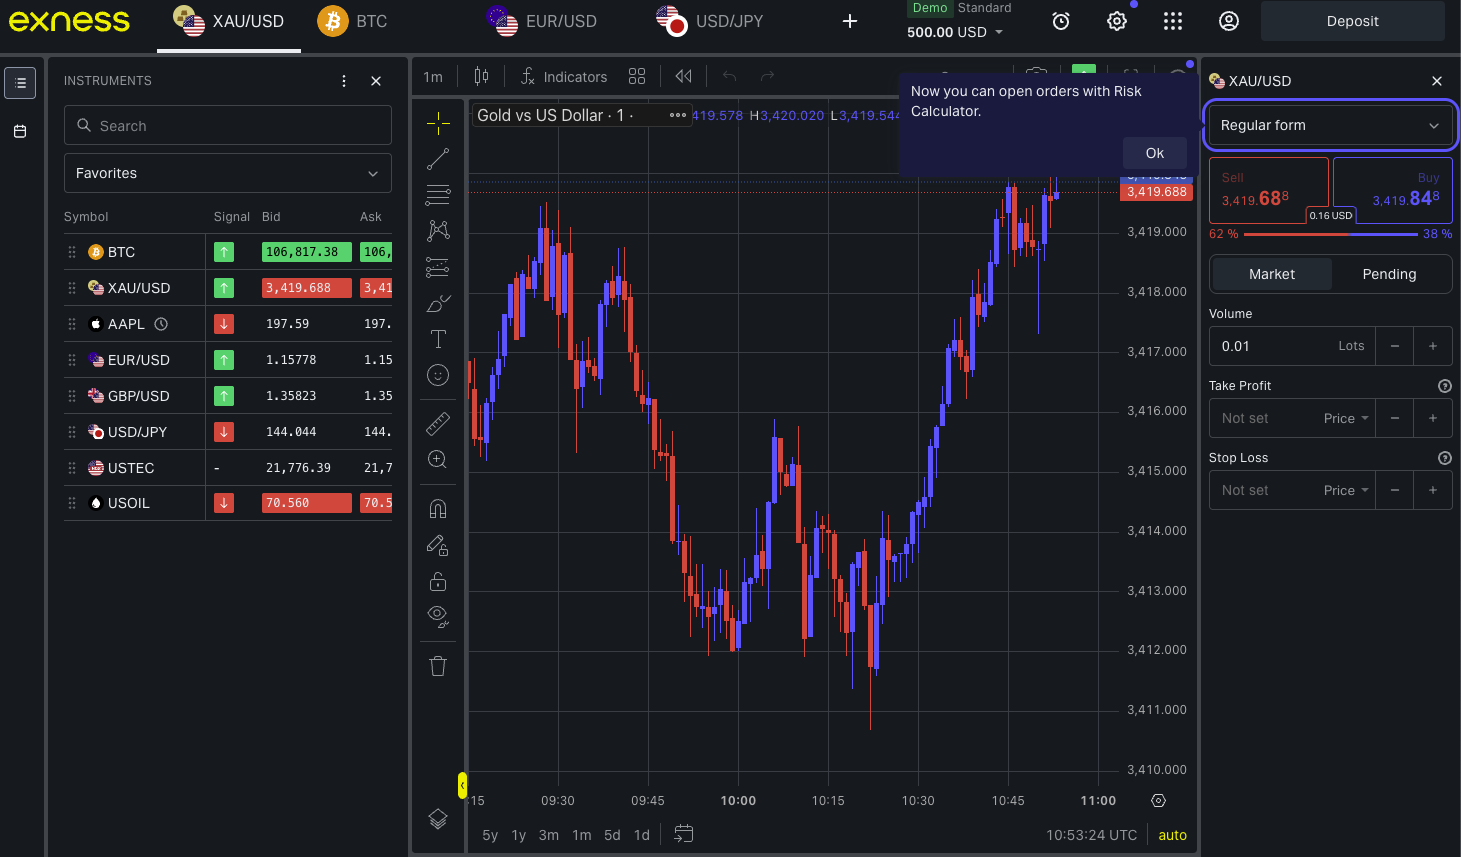Set chart range to 5d
This screenshot has height=857, width=1461.
612,835
